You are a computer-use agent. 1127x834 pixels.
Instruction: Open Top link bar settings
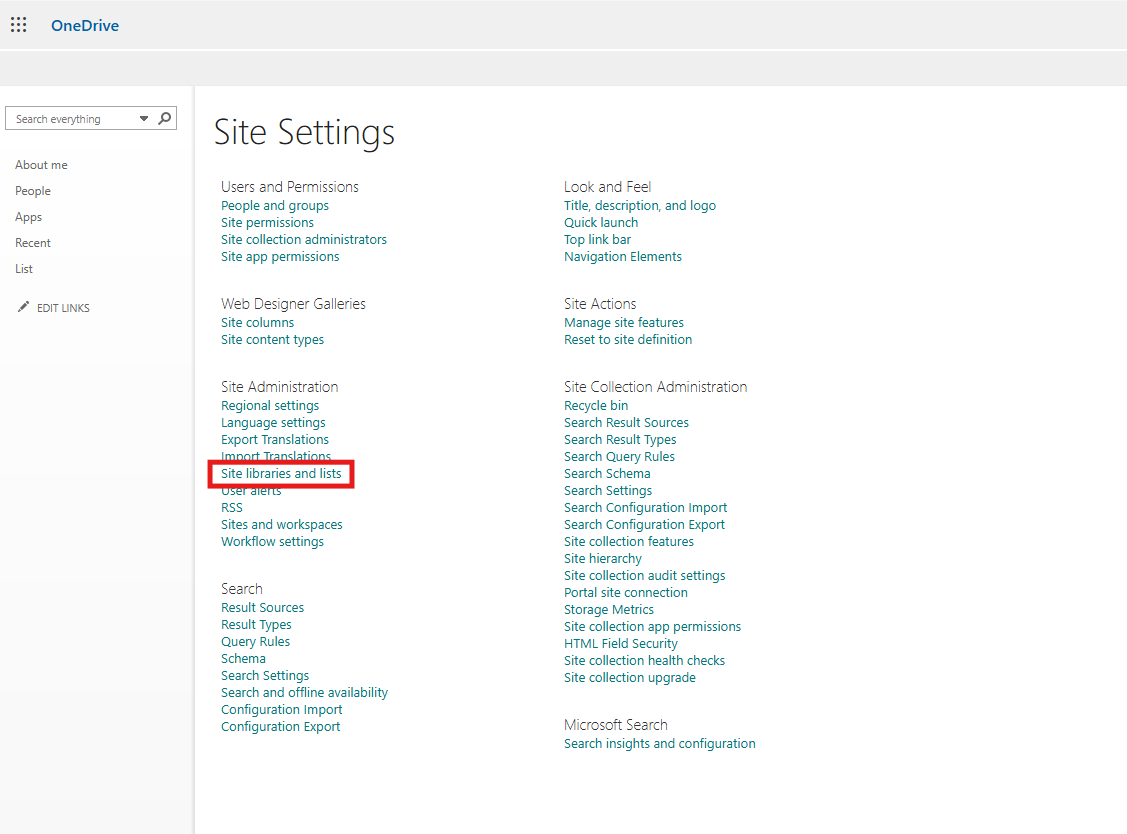(597, 239)
